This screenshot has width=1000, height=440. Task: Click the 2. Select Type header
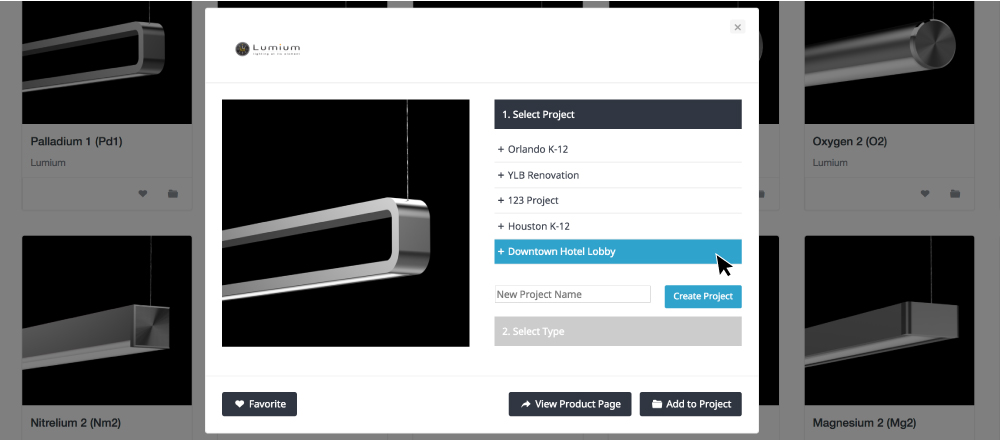pos(617,332)
